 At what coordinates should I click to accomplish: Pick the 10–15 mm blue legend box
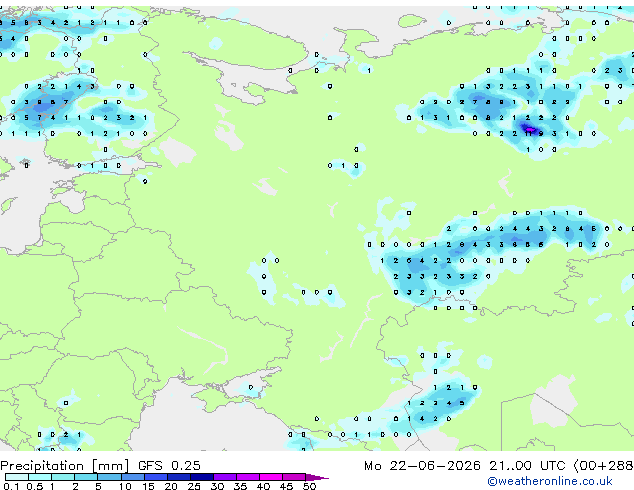coord(132,477)
